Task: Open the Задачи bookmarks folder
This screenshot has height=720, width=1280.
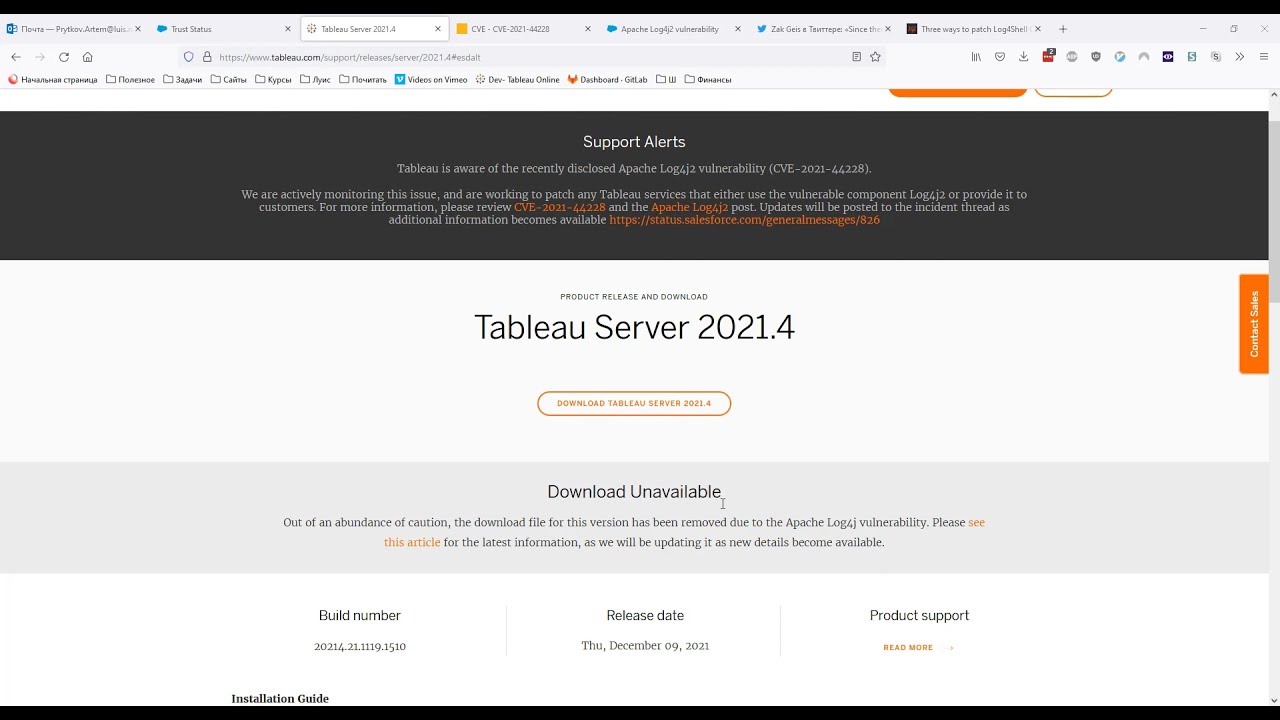Action: (x=183, y=79)
